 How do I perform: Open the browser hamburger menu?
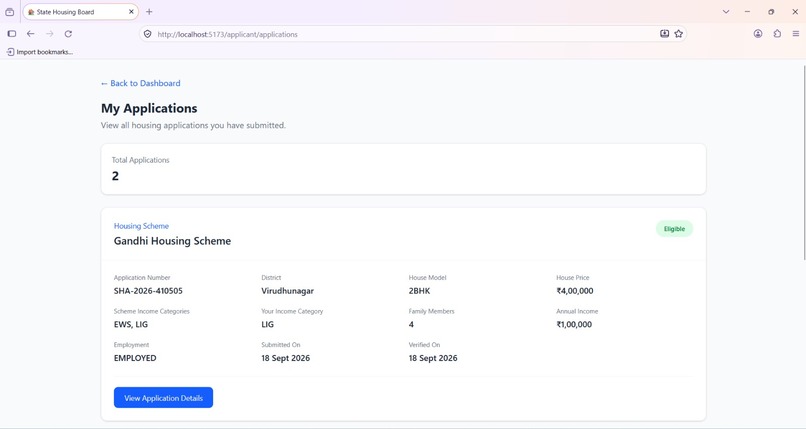(x=796, y=34)
